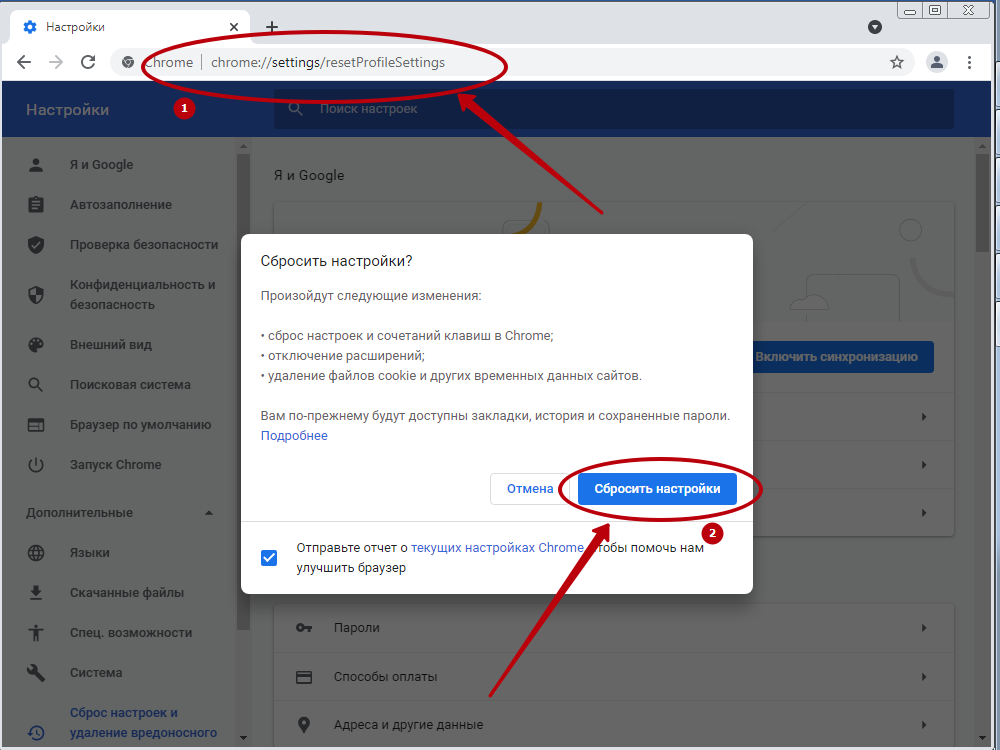The image size is (1000, 750).
Task: Open the Chrome profile avatar icon
Action: click(937, 62)
